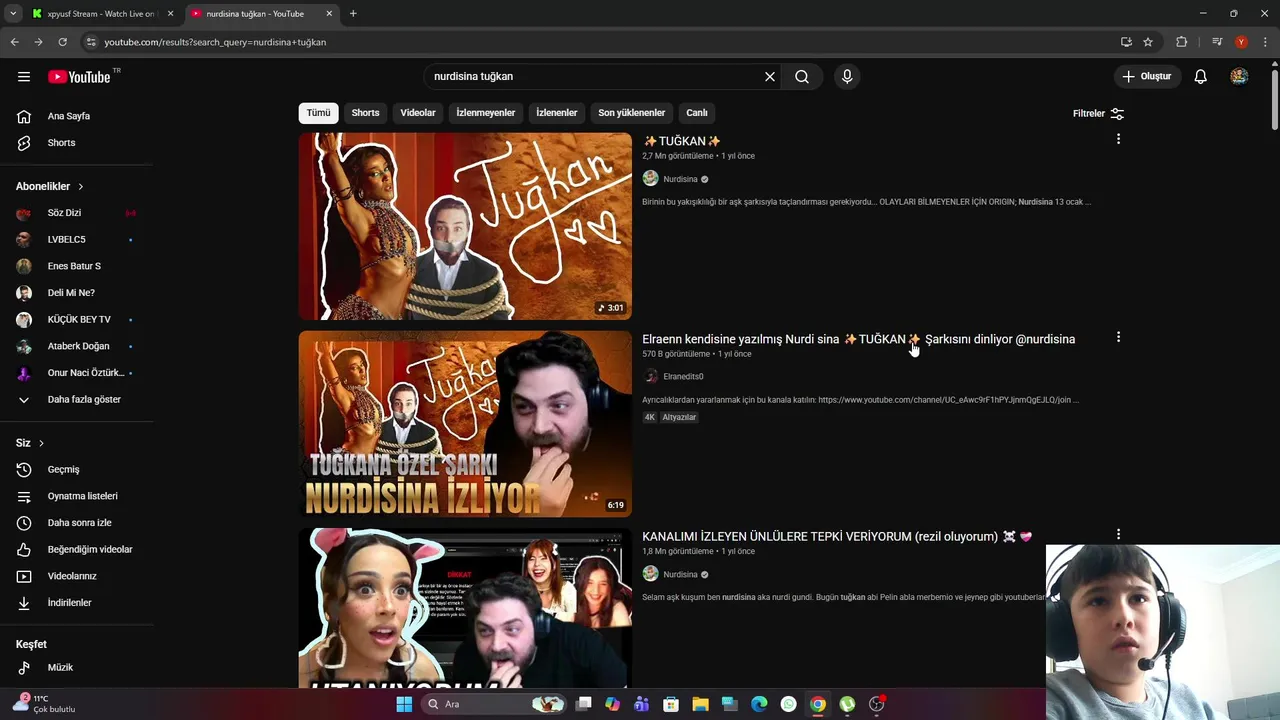
Task: Open Microsoft Edge from taskbar
Action: pos(759,704)
